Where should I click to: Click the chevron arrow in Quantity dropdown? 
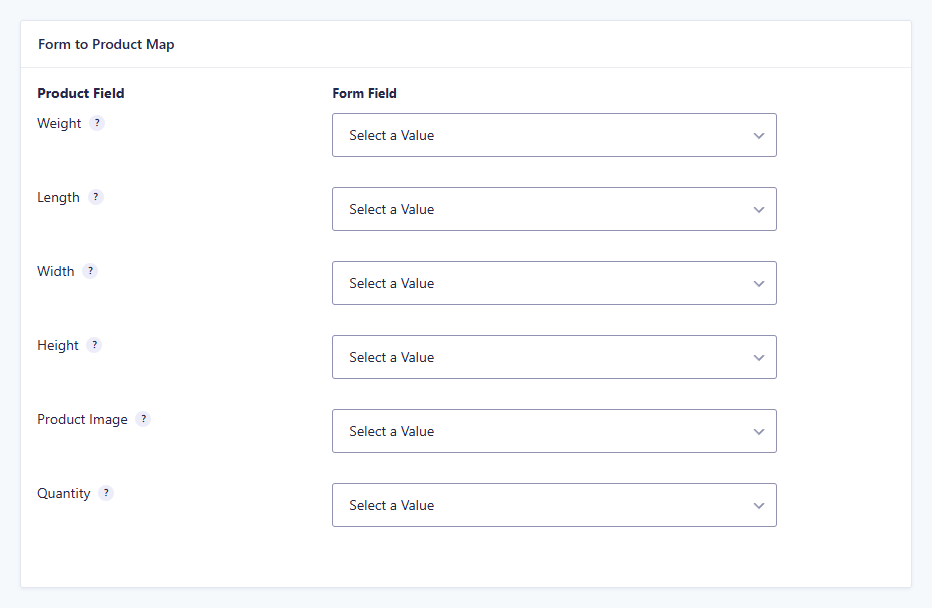point(759,506)
